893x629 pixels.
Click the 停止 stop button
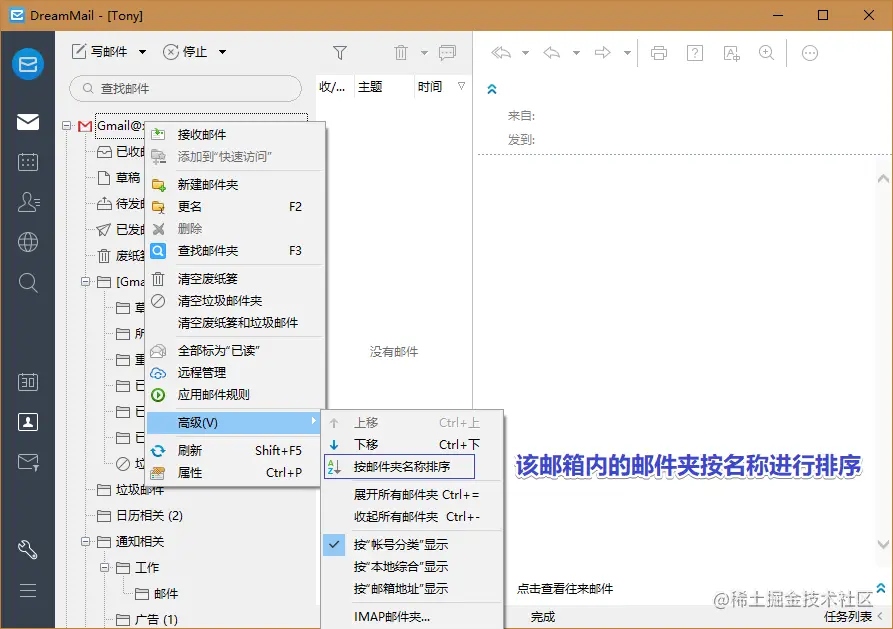click(185, 52)
